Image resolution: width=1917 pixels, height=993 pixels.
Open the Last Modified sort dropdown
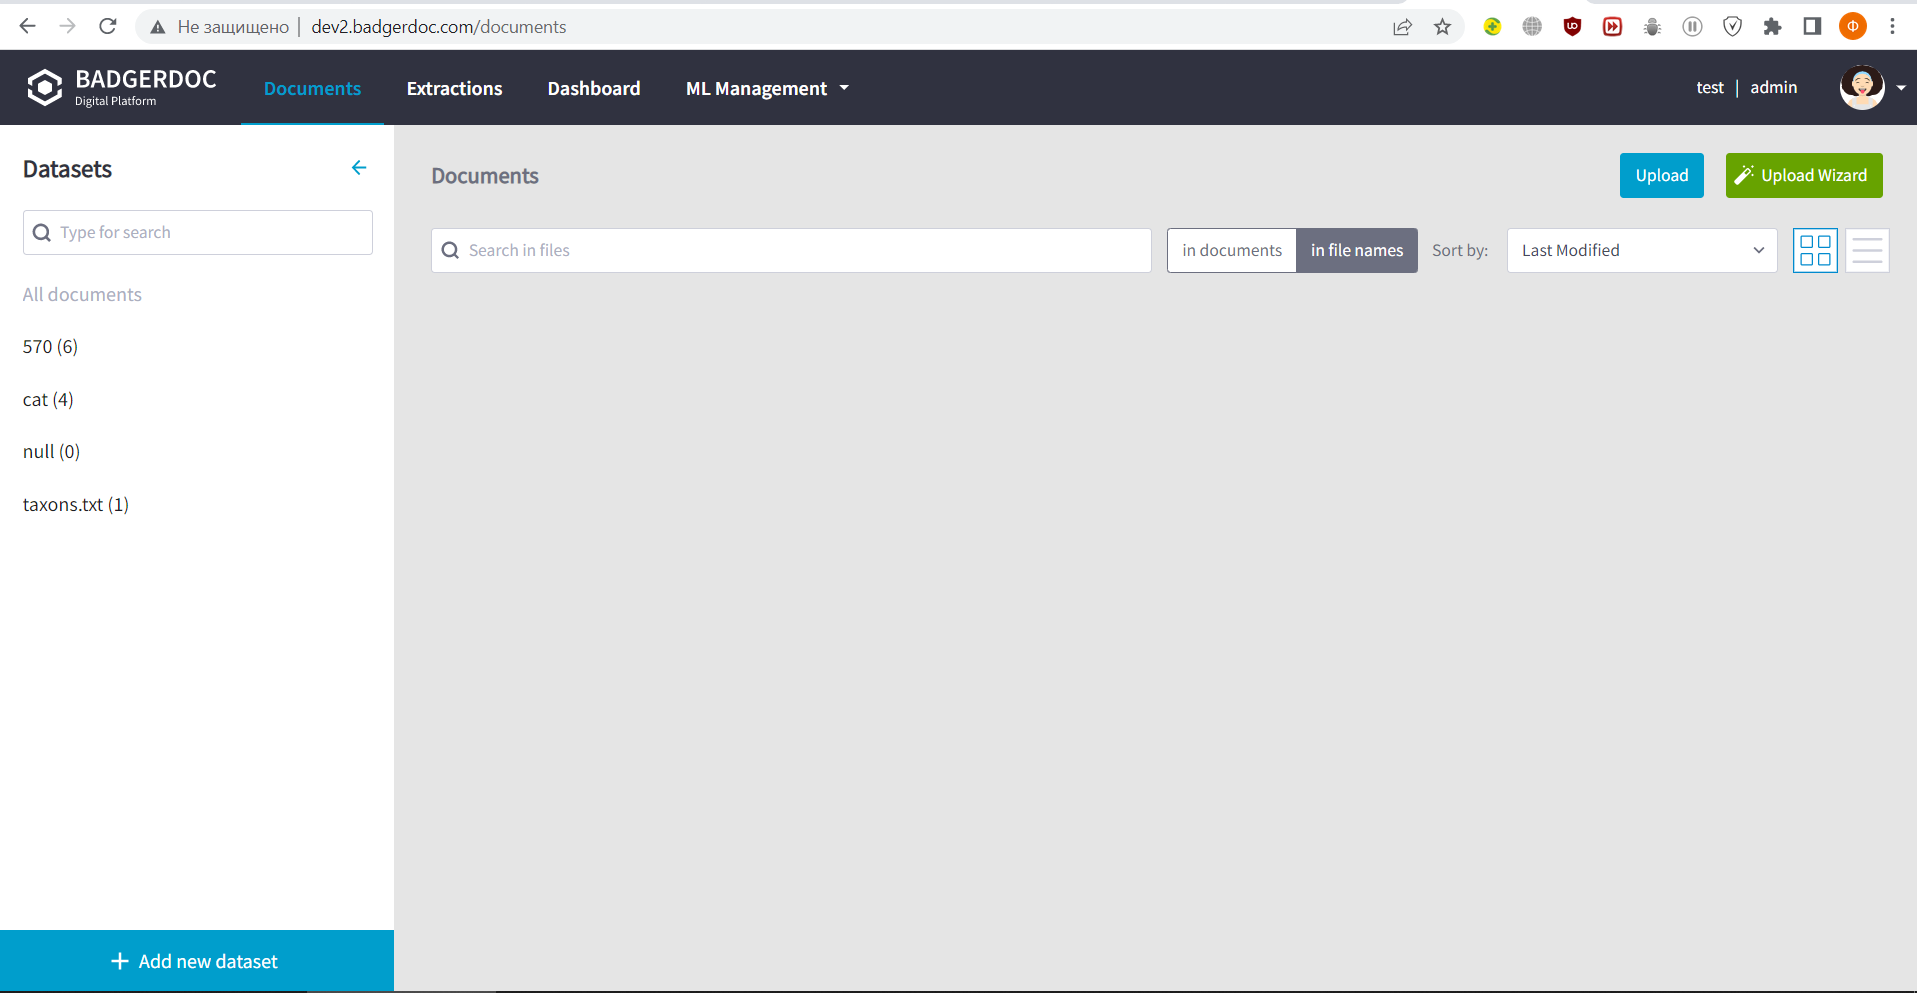1641,250
